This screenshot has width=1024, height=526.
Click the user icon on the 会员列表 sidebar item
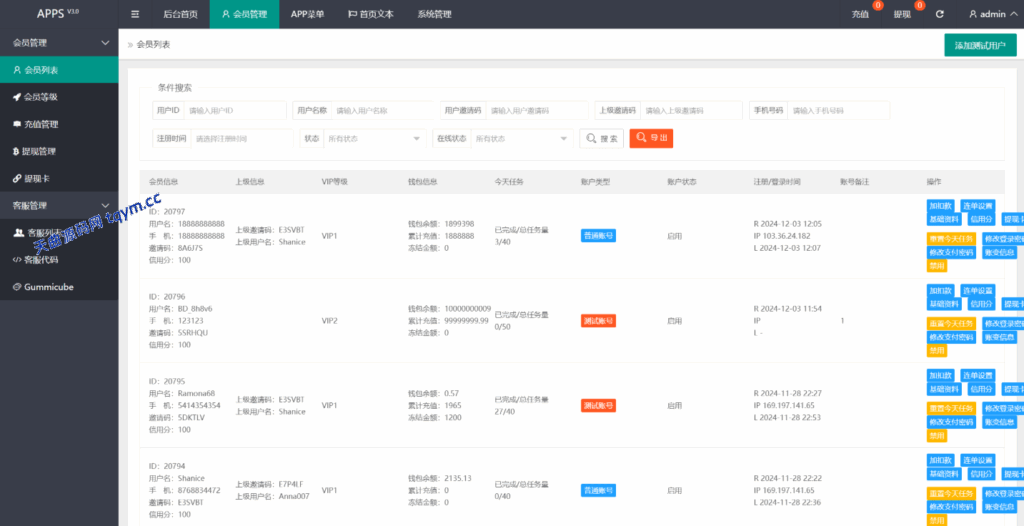pos(17,70)
